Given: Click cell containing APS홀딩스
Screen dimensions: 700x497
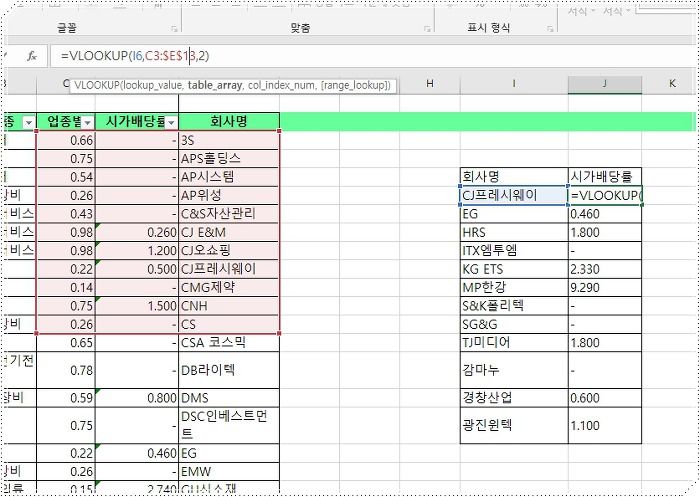Looking at the screenshot, I should [x=229, y=159].
